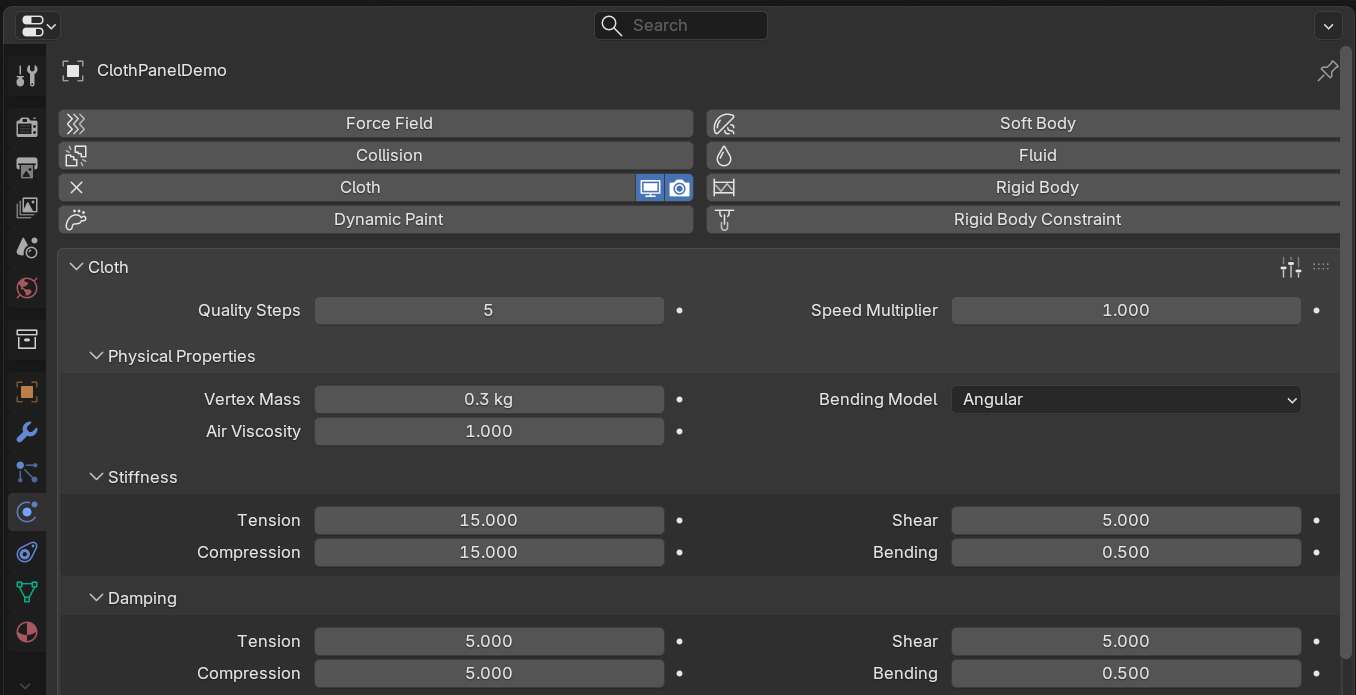Image resolution: width=1356 pixels, height=695 pixels.
Task: Animate the Vertex Mass property dot
Action: coord(680,400)
